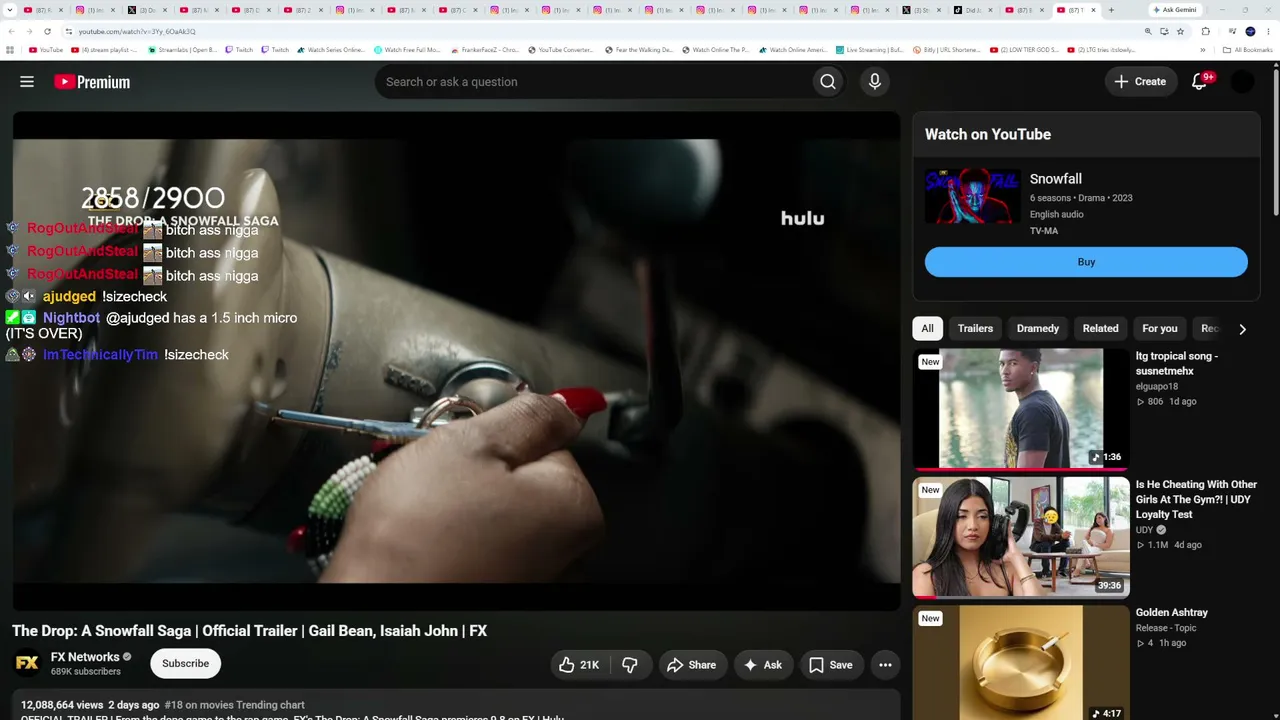This screenshot has width=1280, height=720.
Task: Dislike the video with thumbs-down
Action: (630, 665)
